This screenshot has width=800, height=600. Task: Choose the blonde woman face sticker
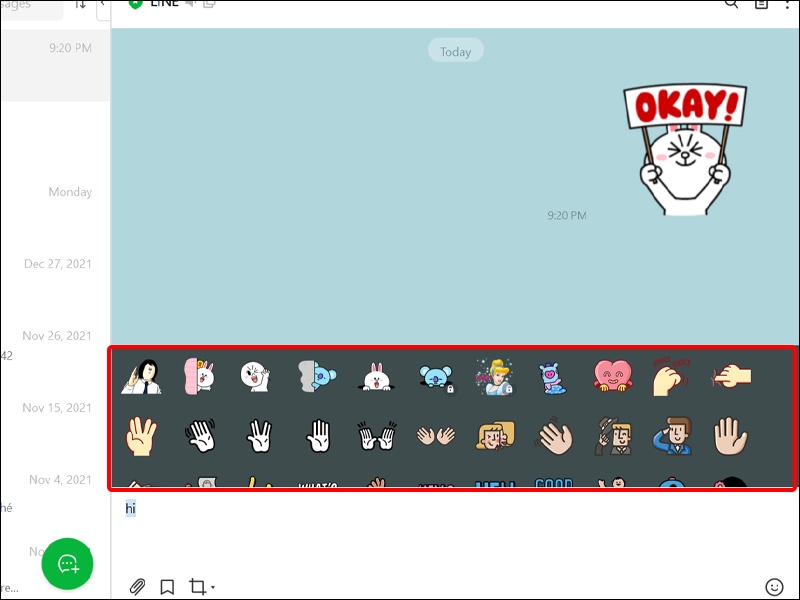[x=495, y=436]
